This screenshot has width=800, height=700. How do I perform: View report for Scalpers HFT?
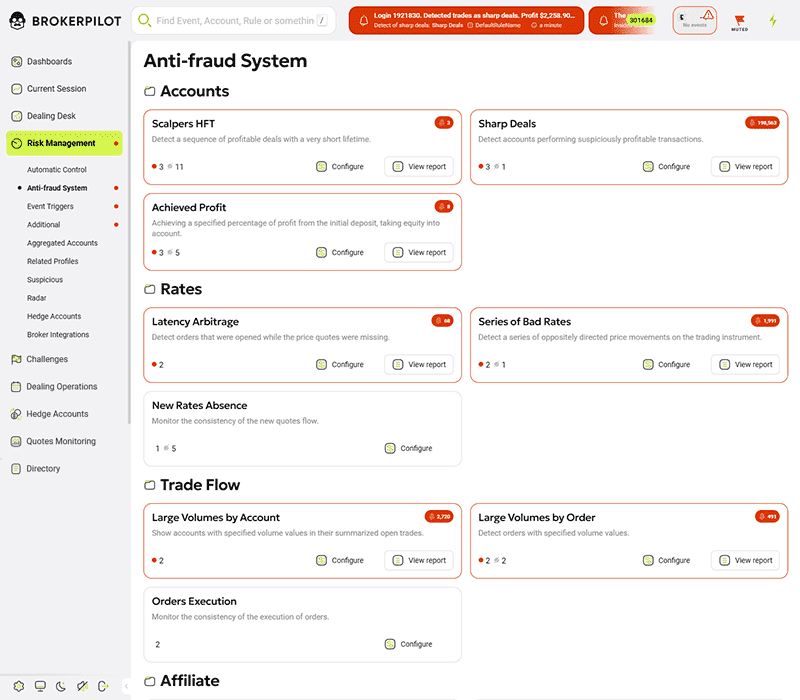pos(418,167)
